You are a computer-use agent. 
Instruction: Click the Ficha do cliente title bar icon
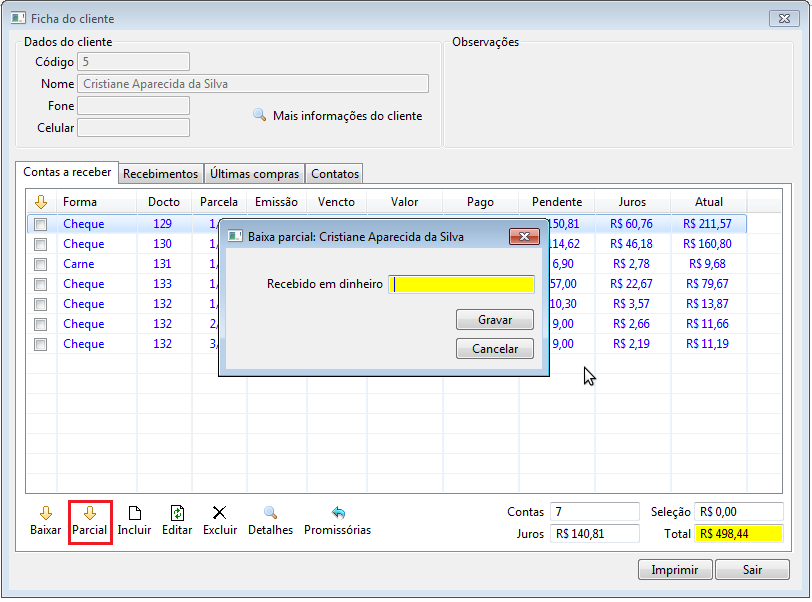pyautogui.click(x=18, y=19)
